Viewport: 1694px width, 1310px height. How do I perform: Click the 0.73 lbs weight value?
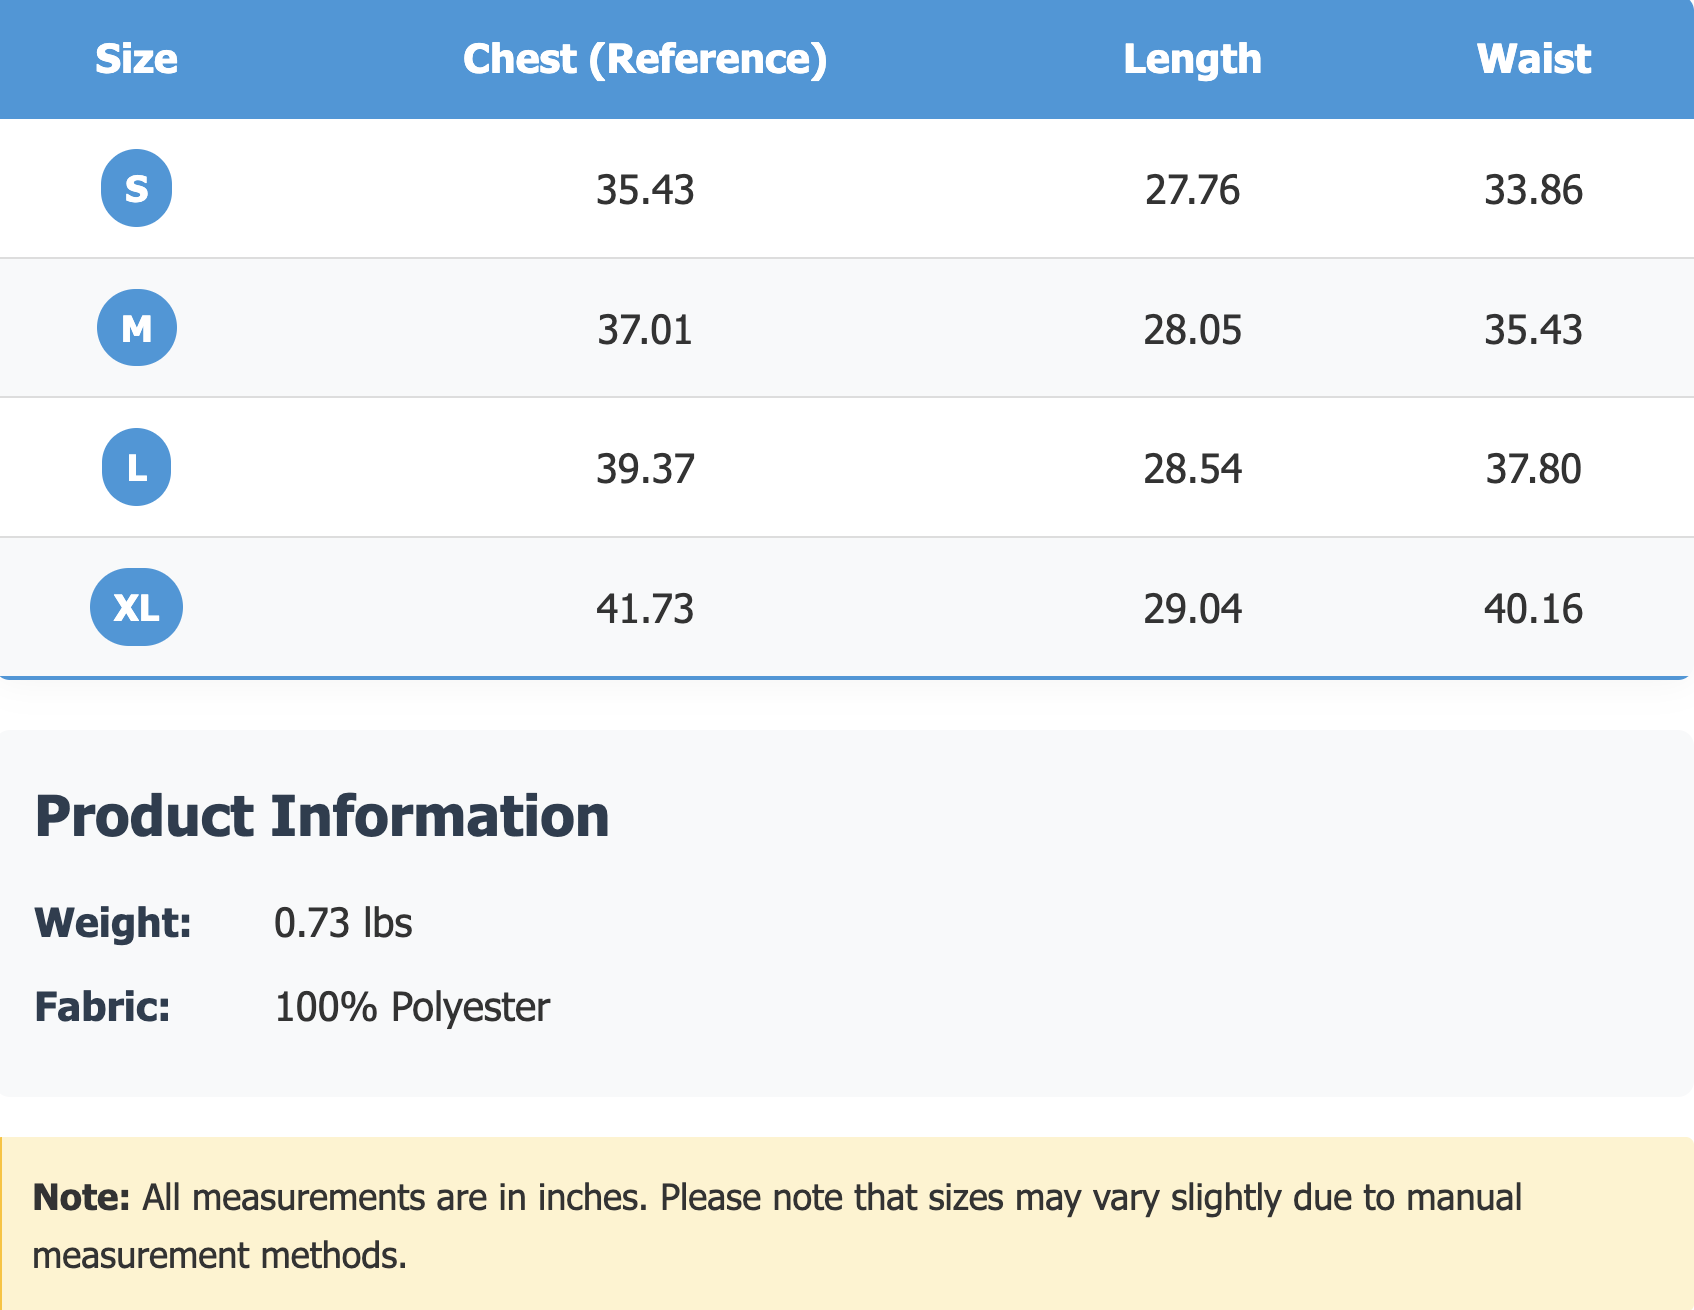coord(343,922)
